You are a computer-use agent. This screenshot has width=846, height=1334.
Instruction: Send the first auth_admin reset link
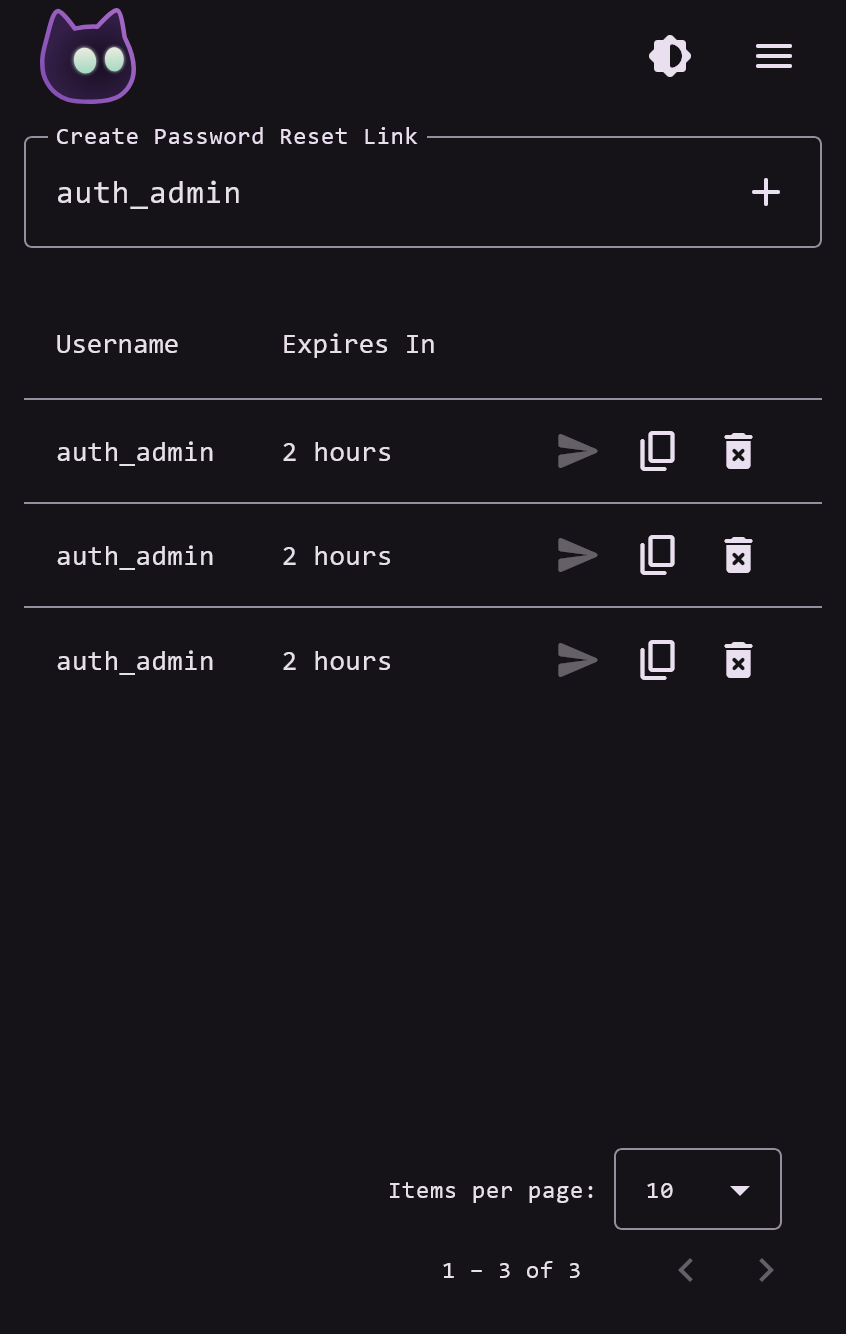(578, 451)
